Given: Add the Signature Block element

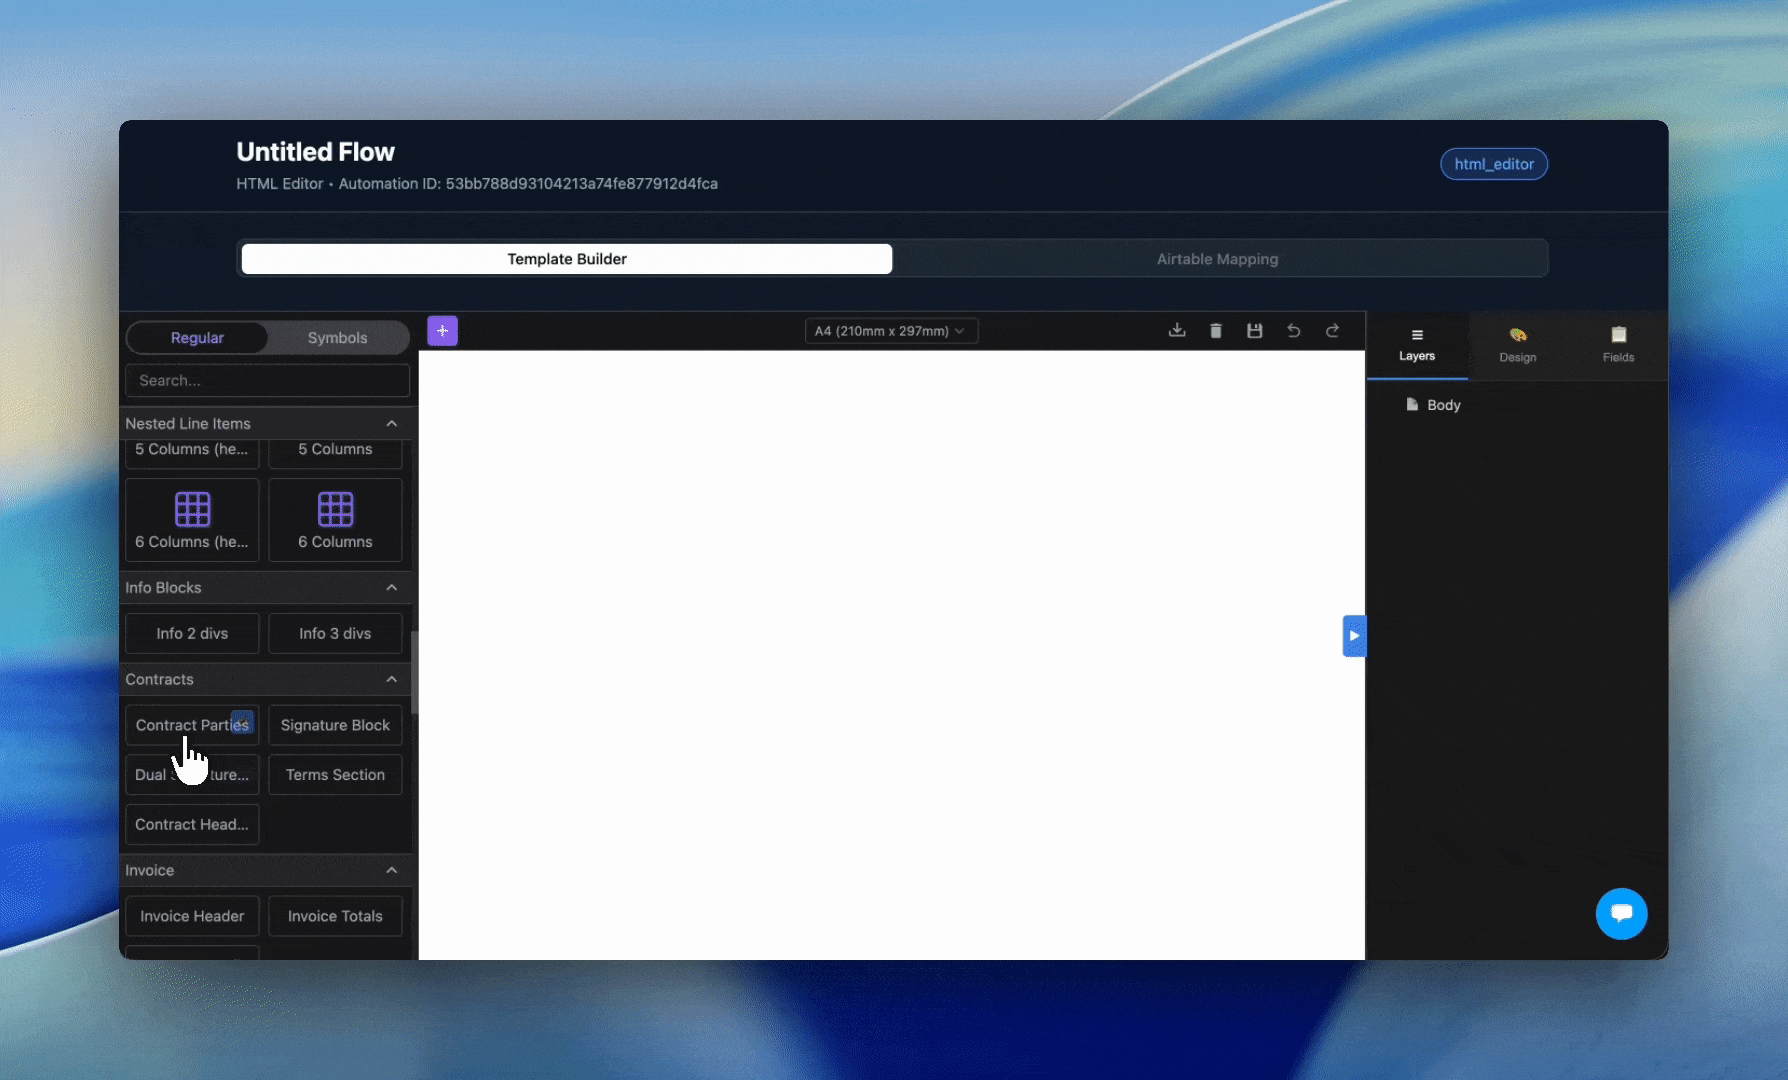Looking at the screenshot, I should click(x=335, y=725).
